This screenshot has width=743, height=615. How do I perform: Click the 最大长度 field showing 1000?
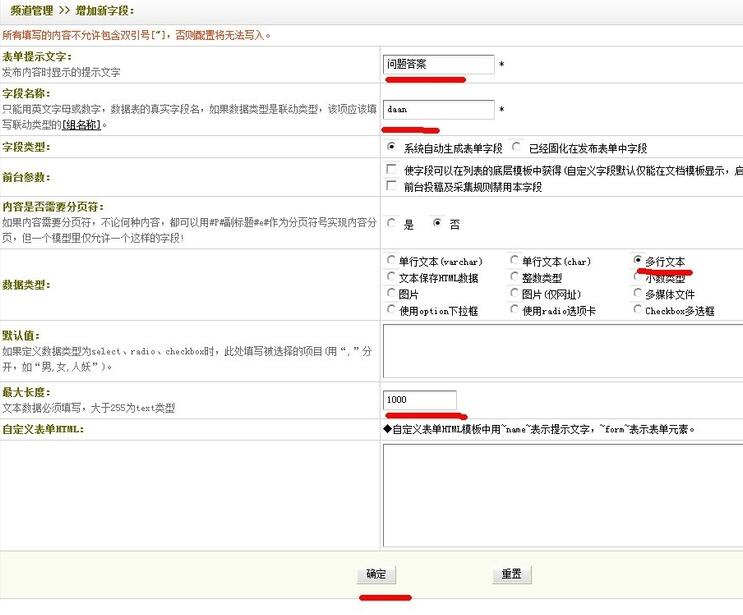419,399
